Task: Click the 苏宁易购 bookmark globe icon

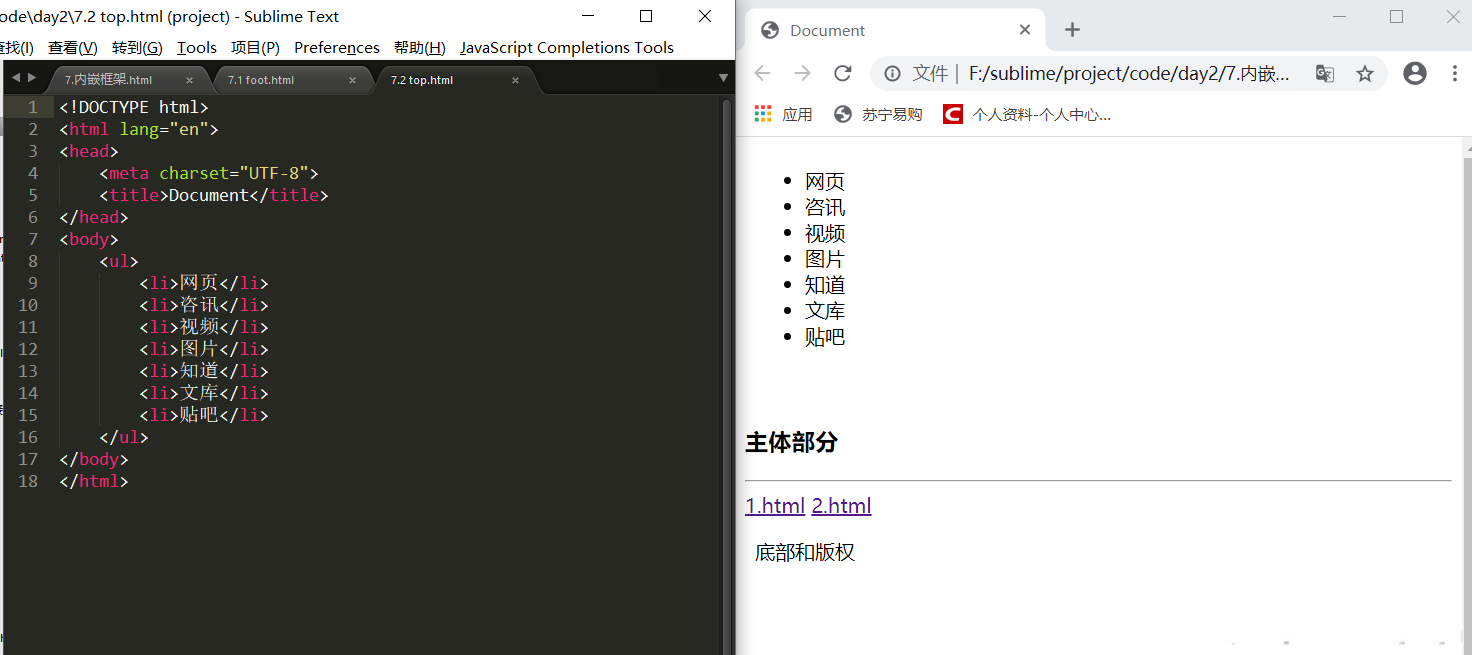Action: [x=844, y=113]
